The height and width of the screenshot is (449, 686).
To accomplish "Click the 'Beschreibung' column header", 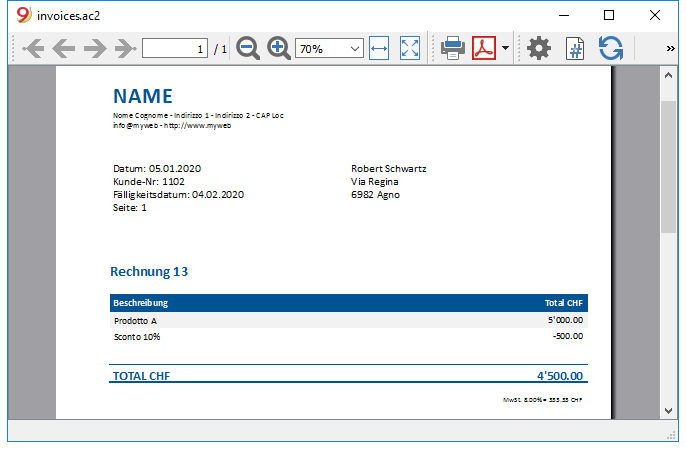I will click(140, 303).
